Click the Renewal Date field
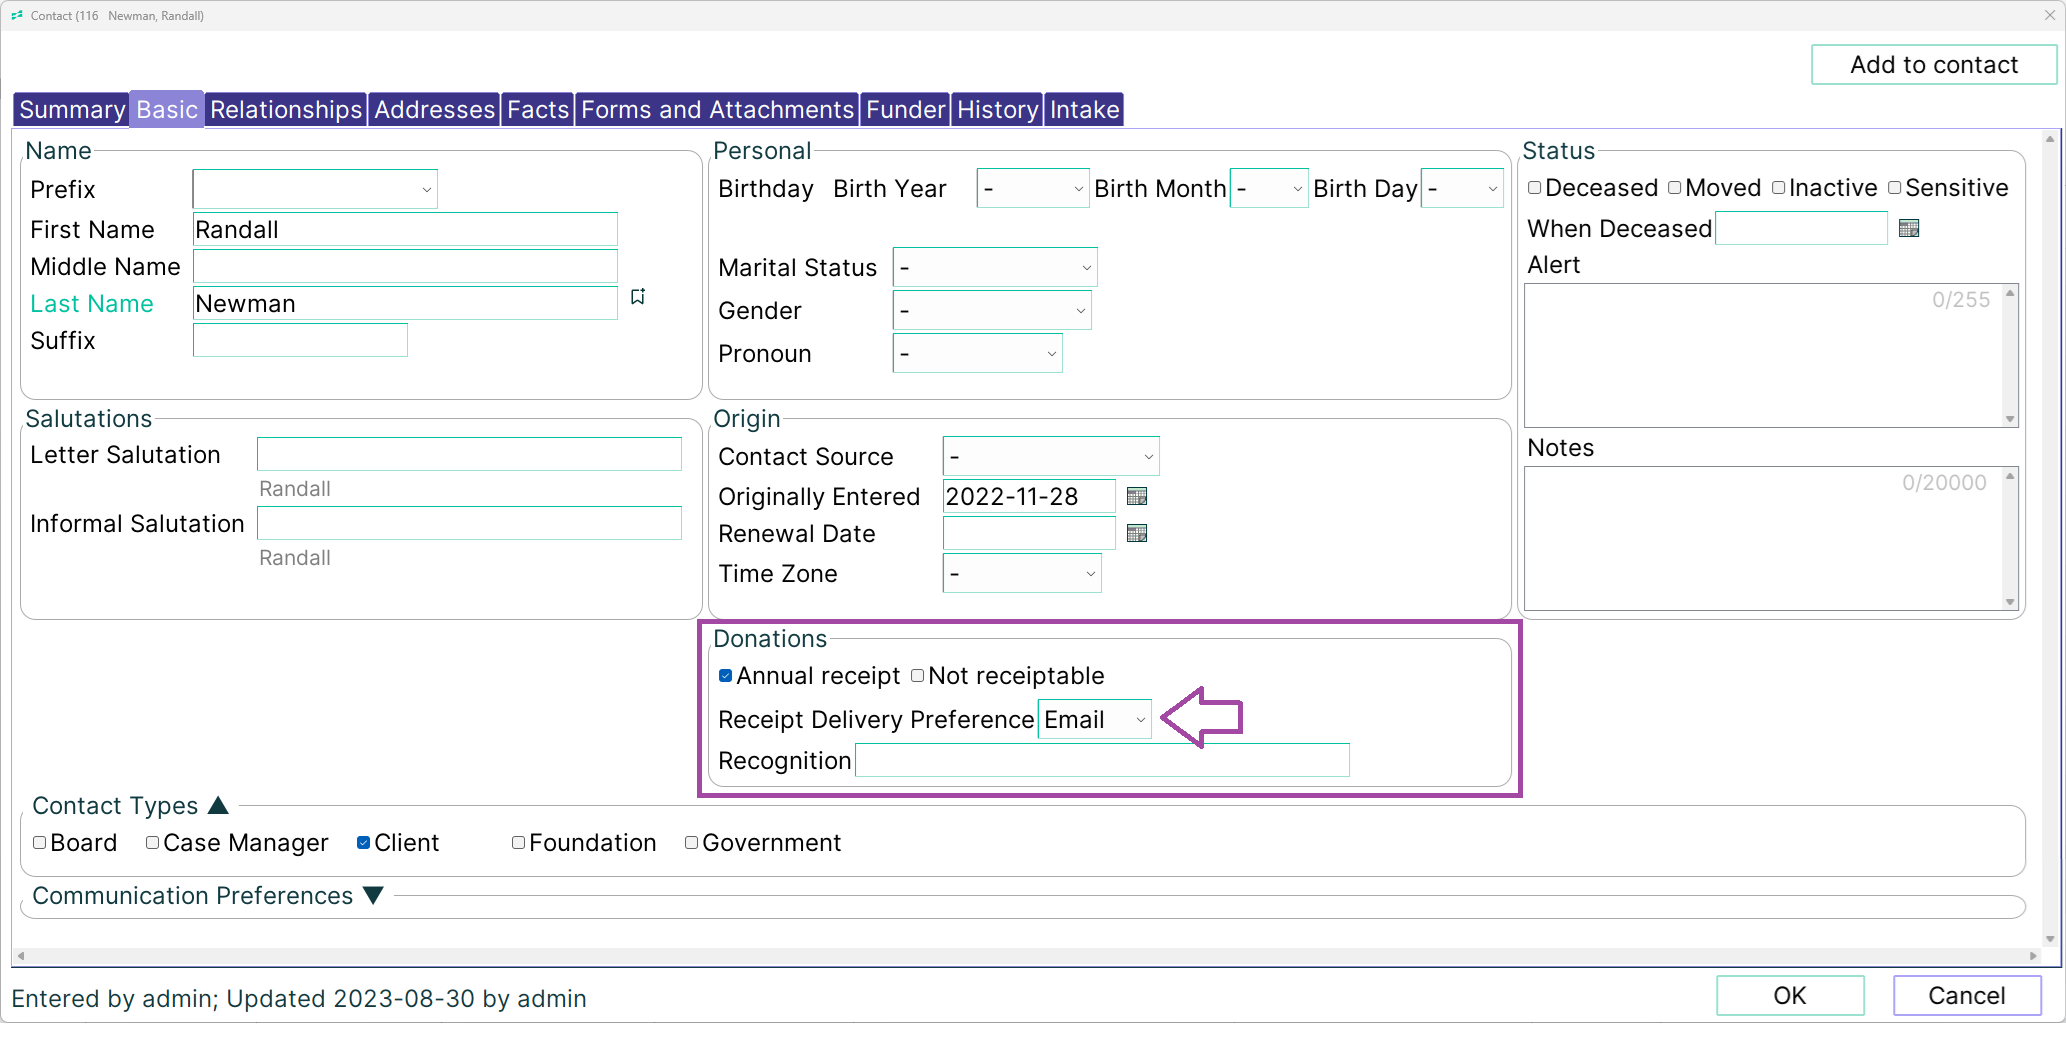2066x1059 pixels. 1029,533
